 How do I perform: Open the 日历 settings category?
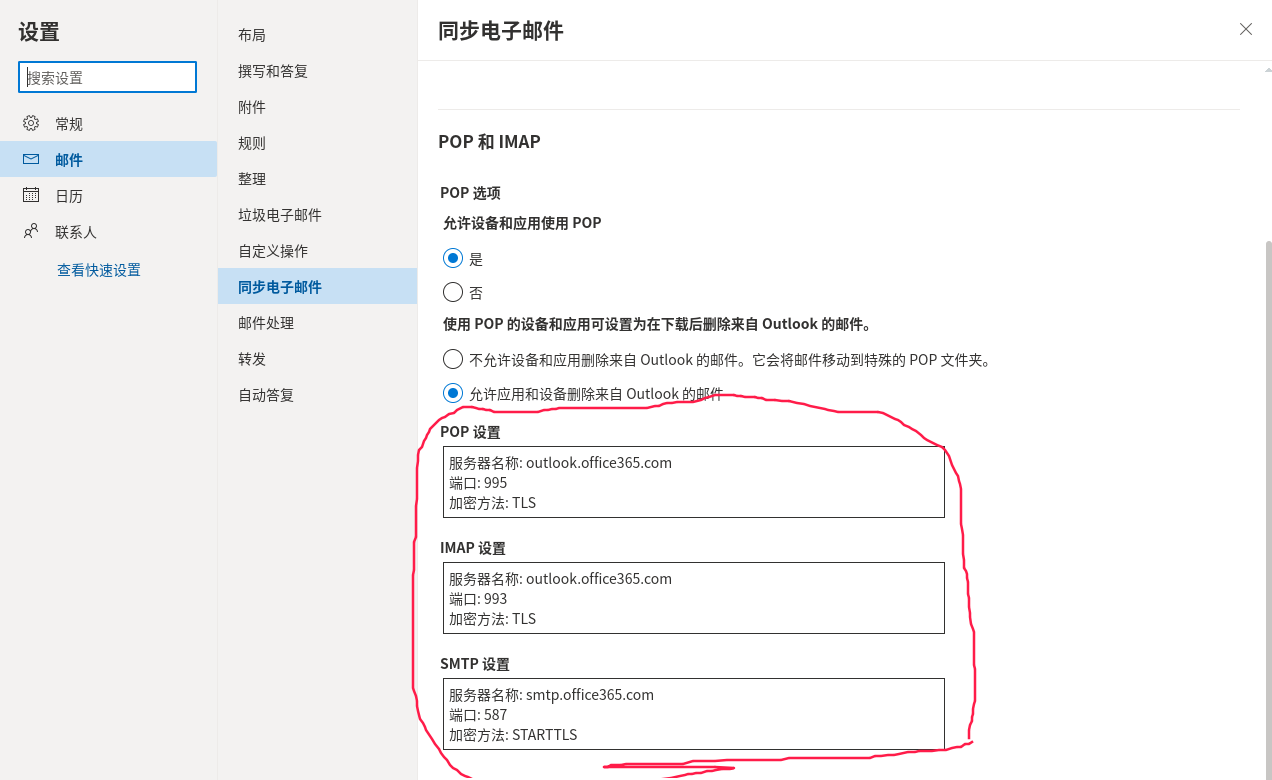click(x=108, y=195)
